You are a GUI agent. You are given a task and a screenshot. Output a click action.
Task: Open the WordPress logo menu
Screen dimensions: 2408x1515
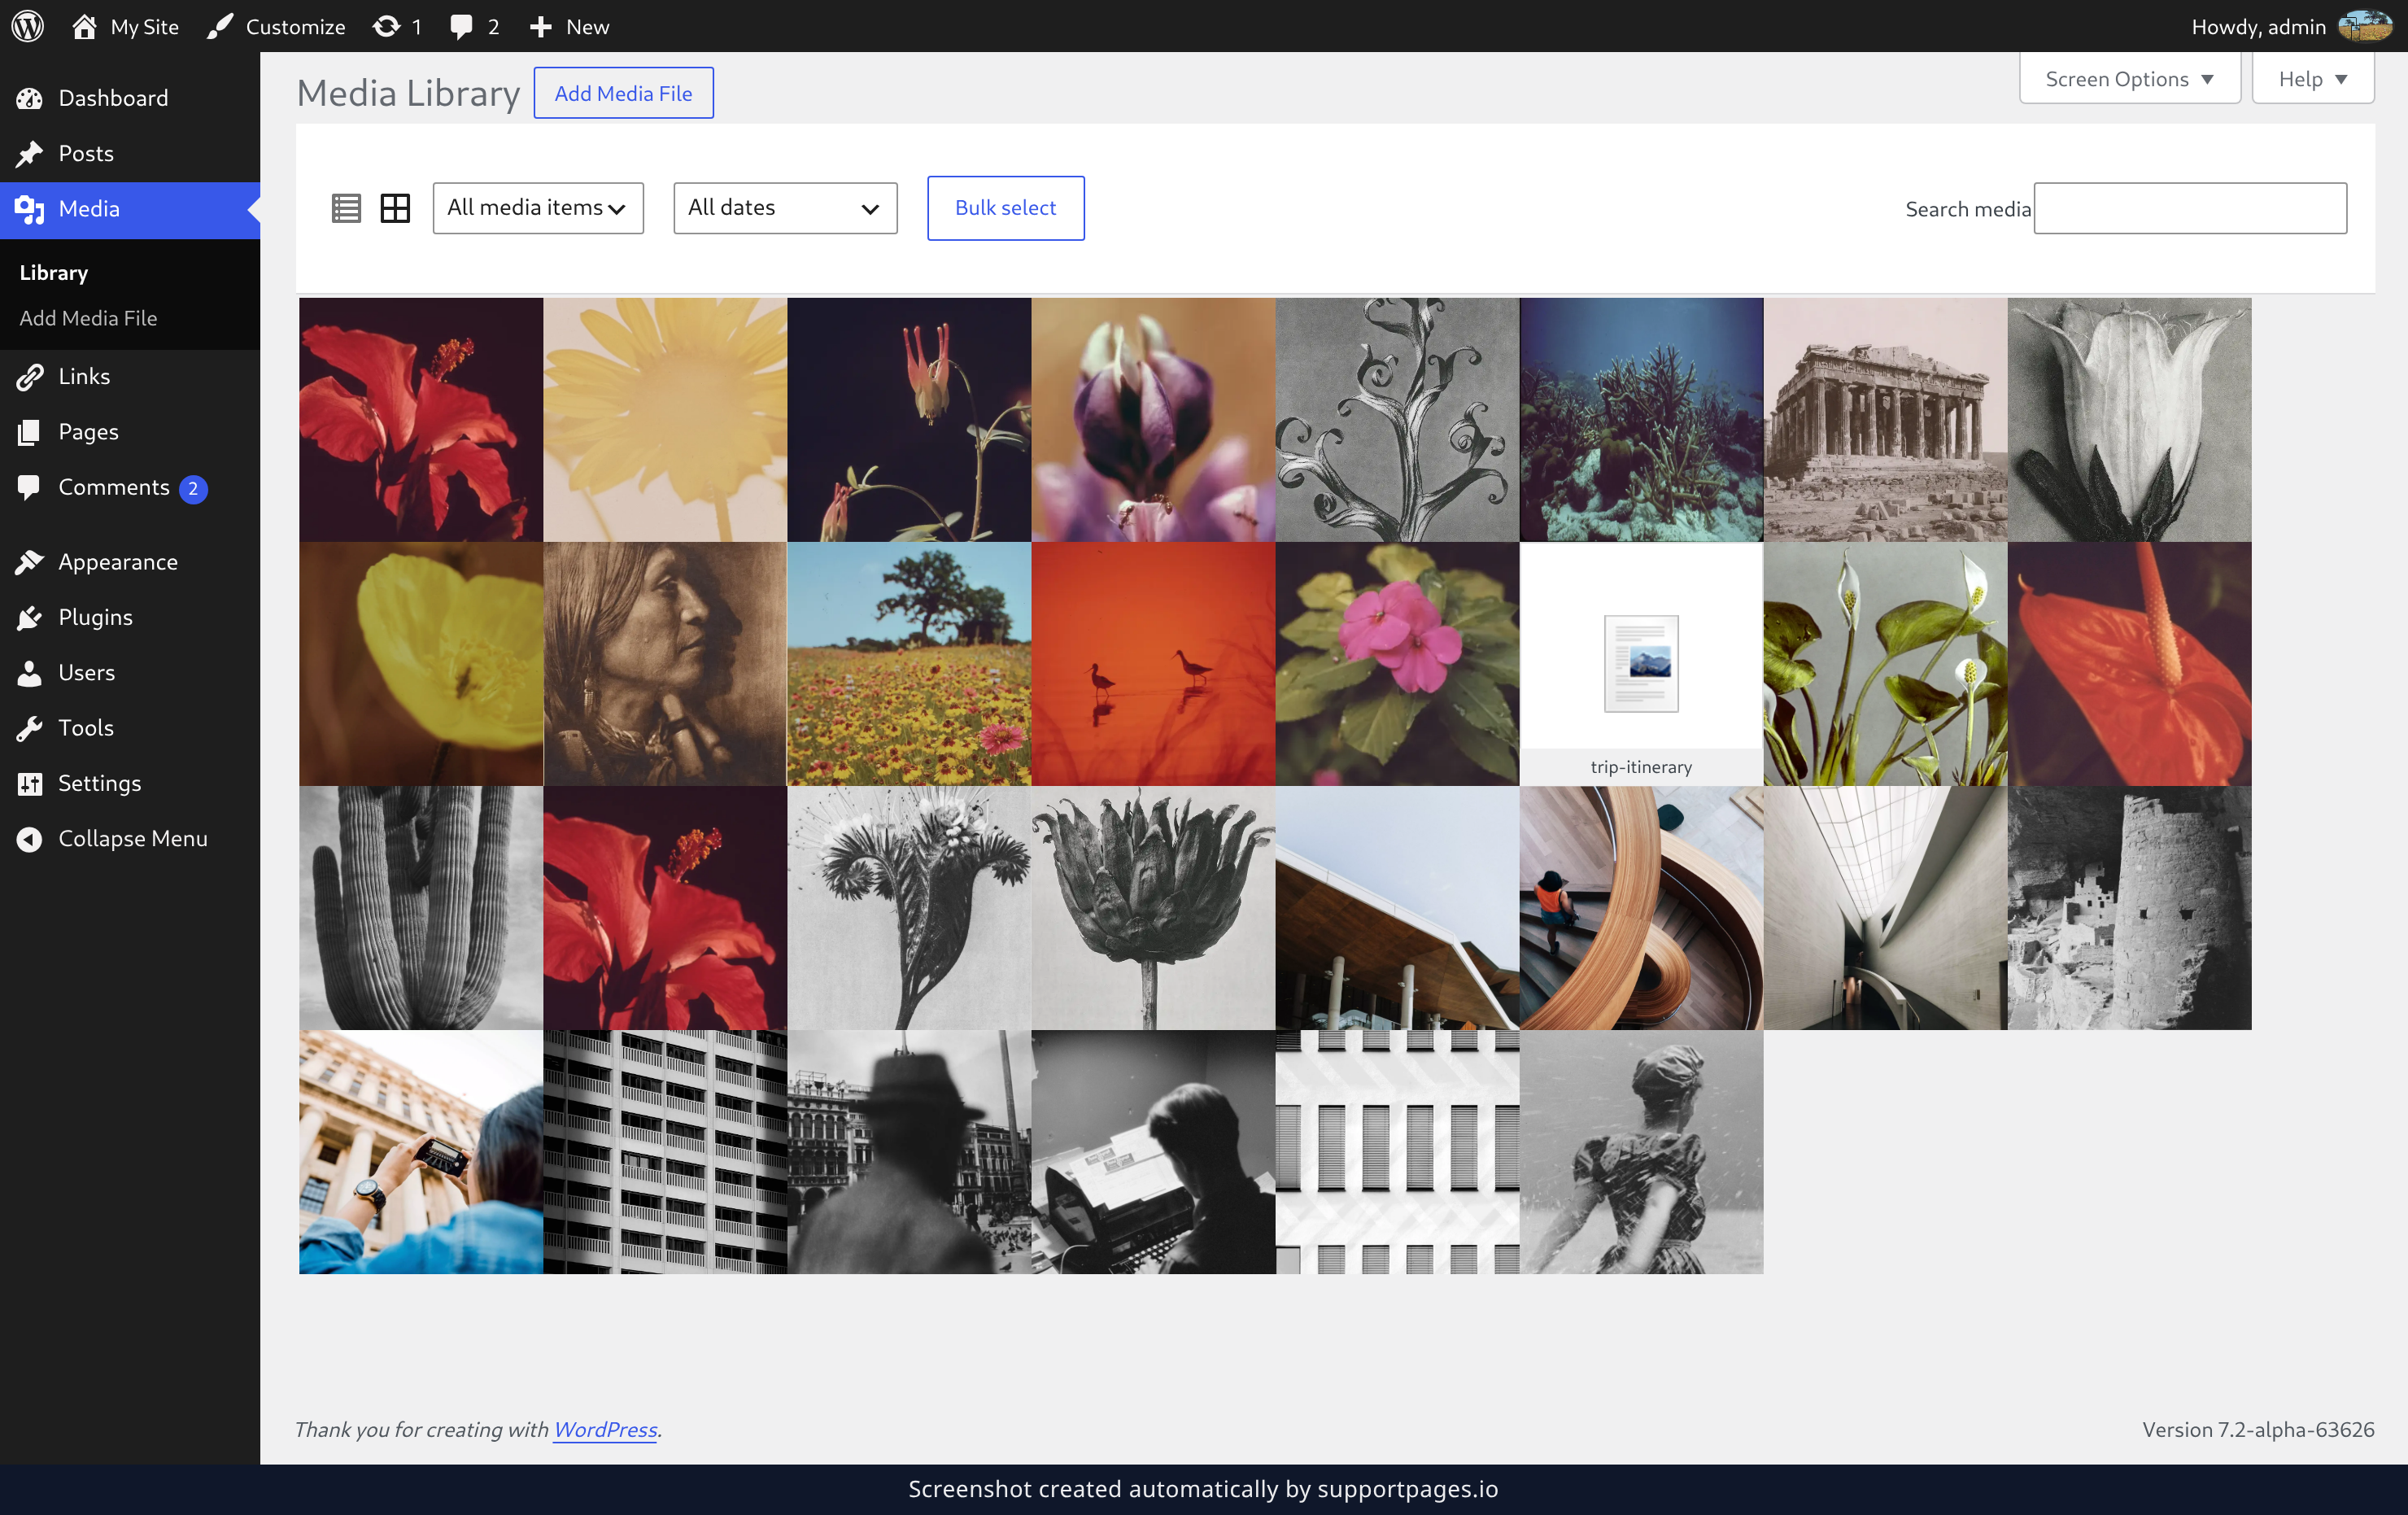coord(28,26)
